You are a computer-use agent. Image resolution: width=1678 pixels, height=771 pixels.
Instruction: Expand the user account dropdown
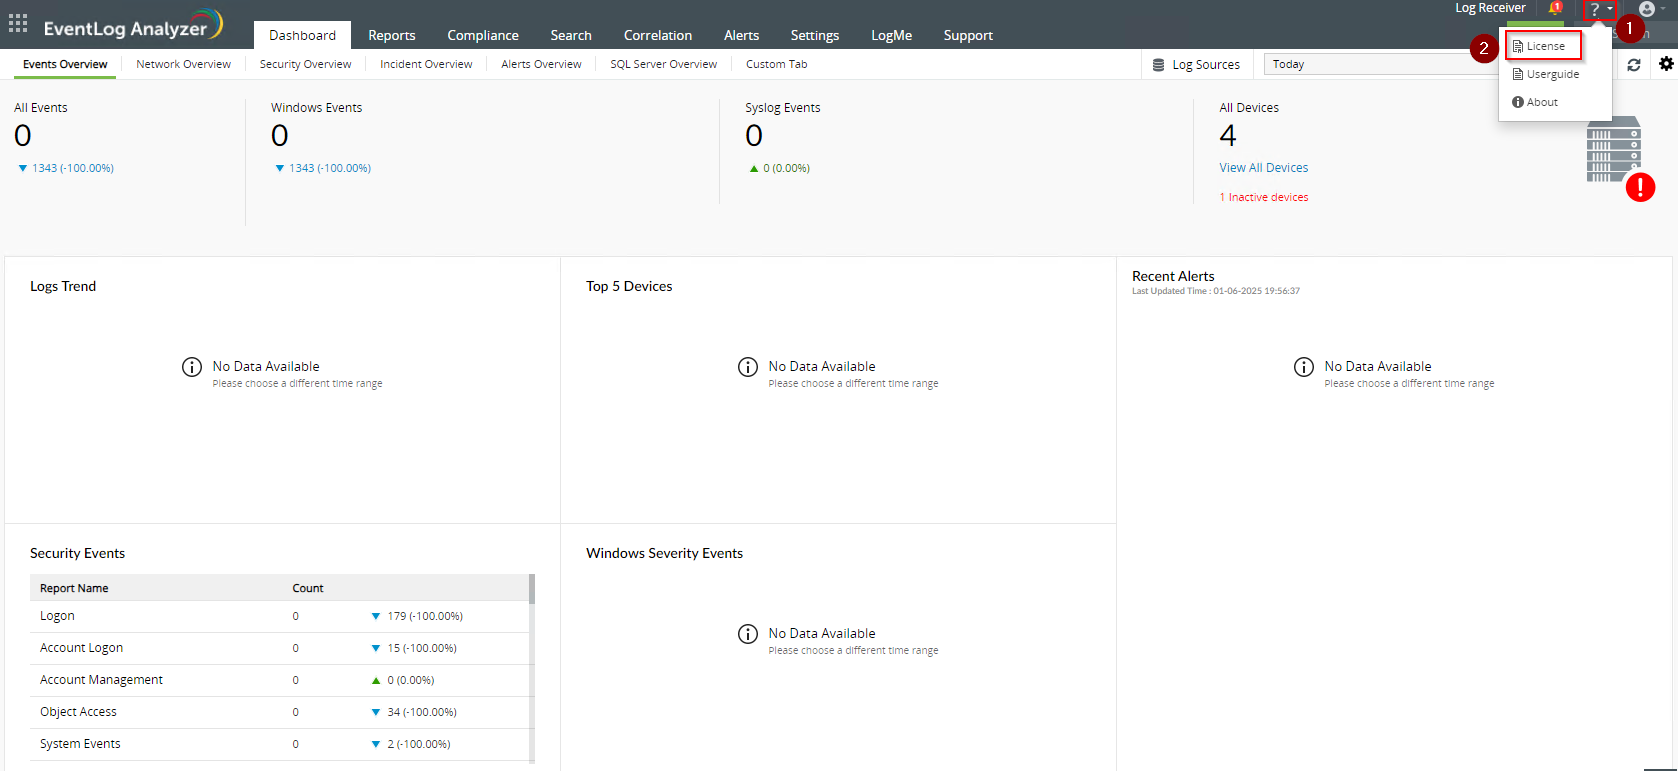click(1651, 9)
